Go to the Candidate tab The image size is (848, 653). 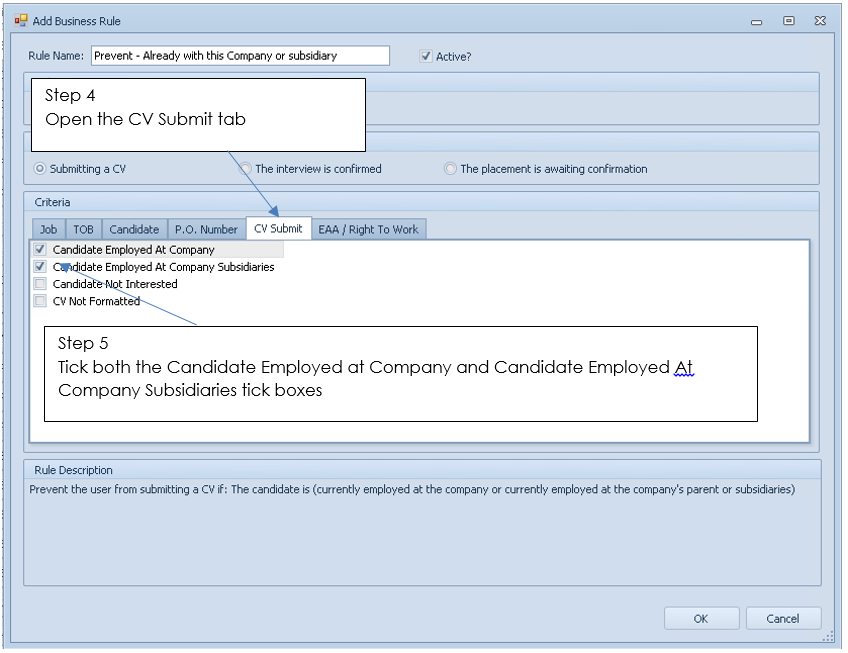[x=134, y=230]
